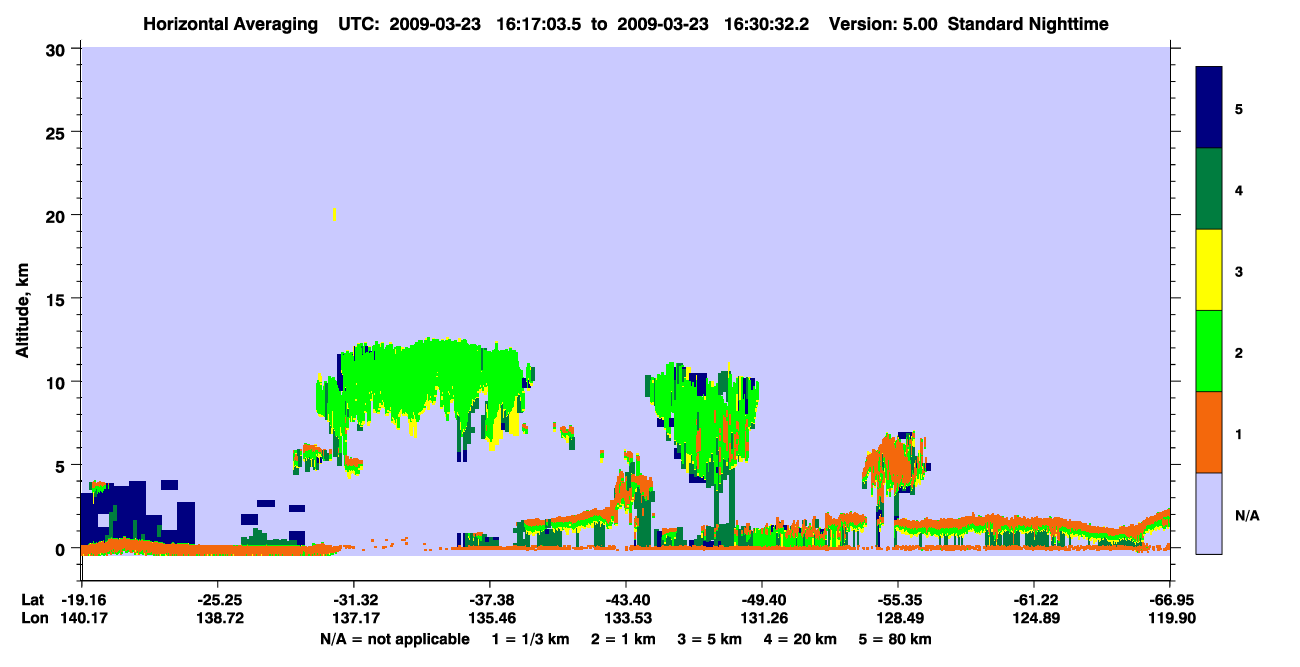Image resolution: width=1300 pixels, height=667 pixels.
Task: Click latitude value '-19.16'
Action: (x=82, y=600)
